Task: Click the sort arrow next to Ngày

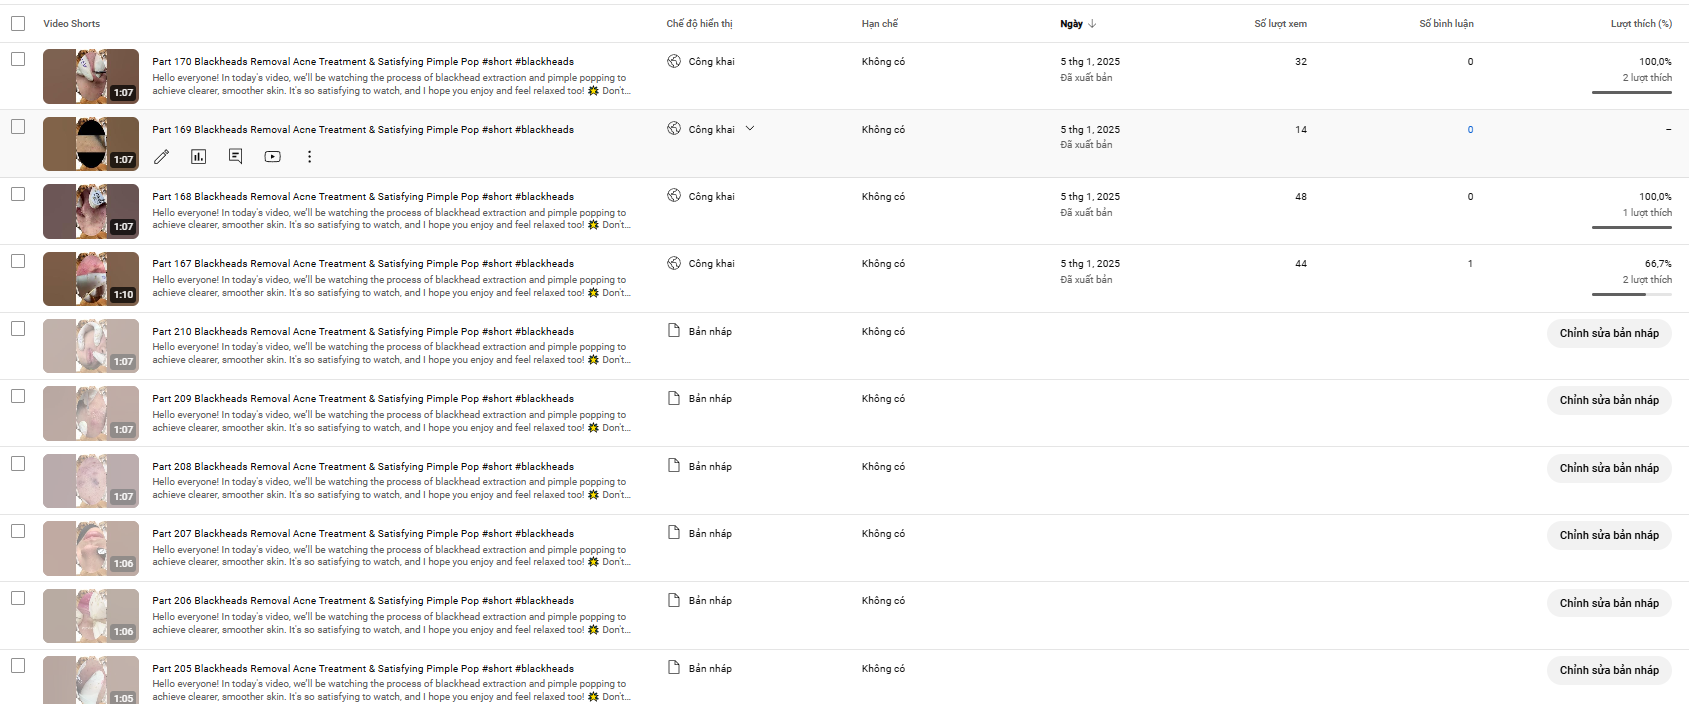Action: click(1092, 24)
